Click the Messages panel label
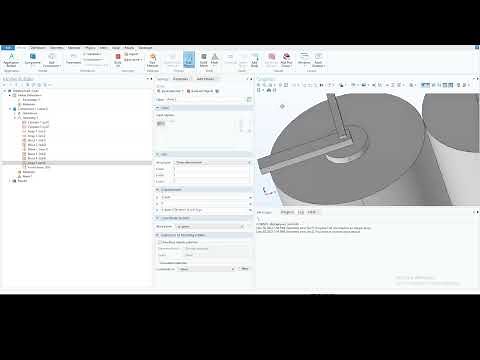Image resolution: width=480 pixels, height=360 pixels. click(x=264, y=212)
